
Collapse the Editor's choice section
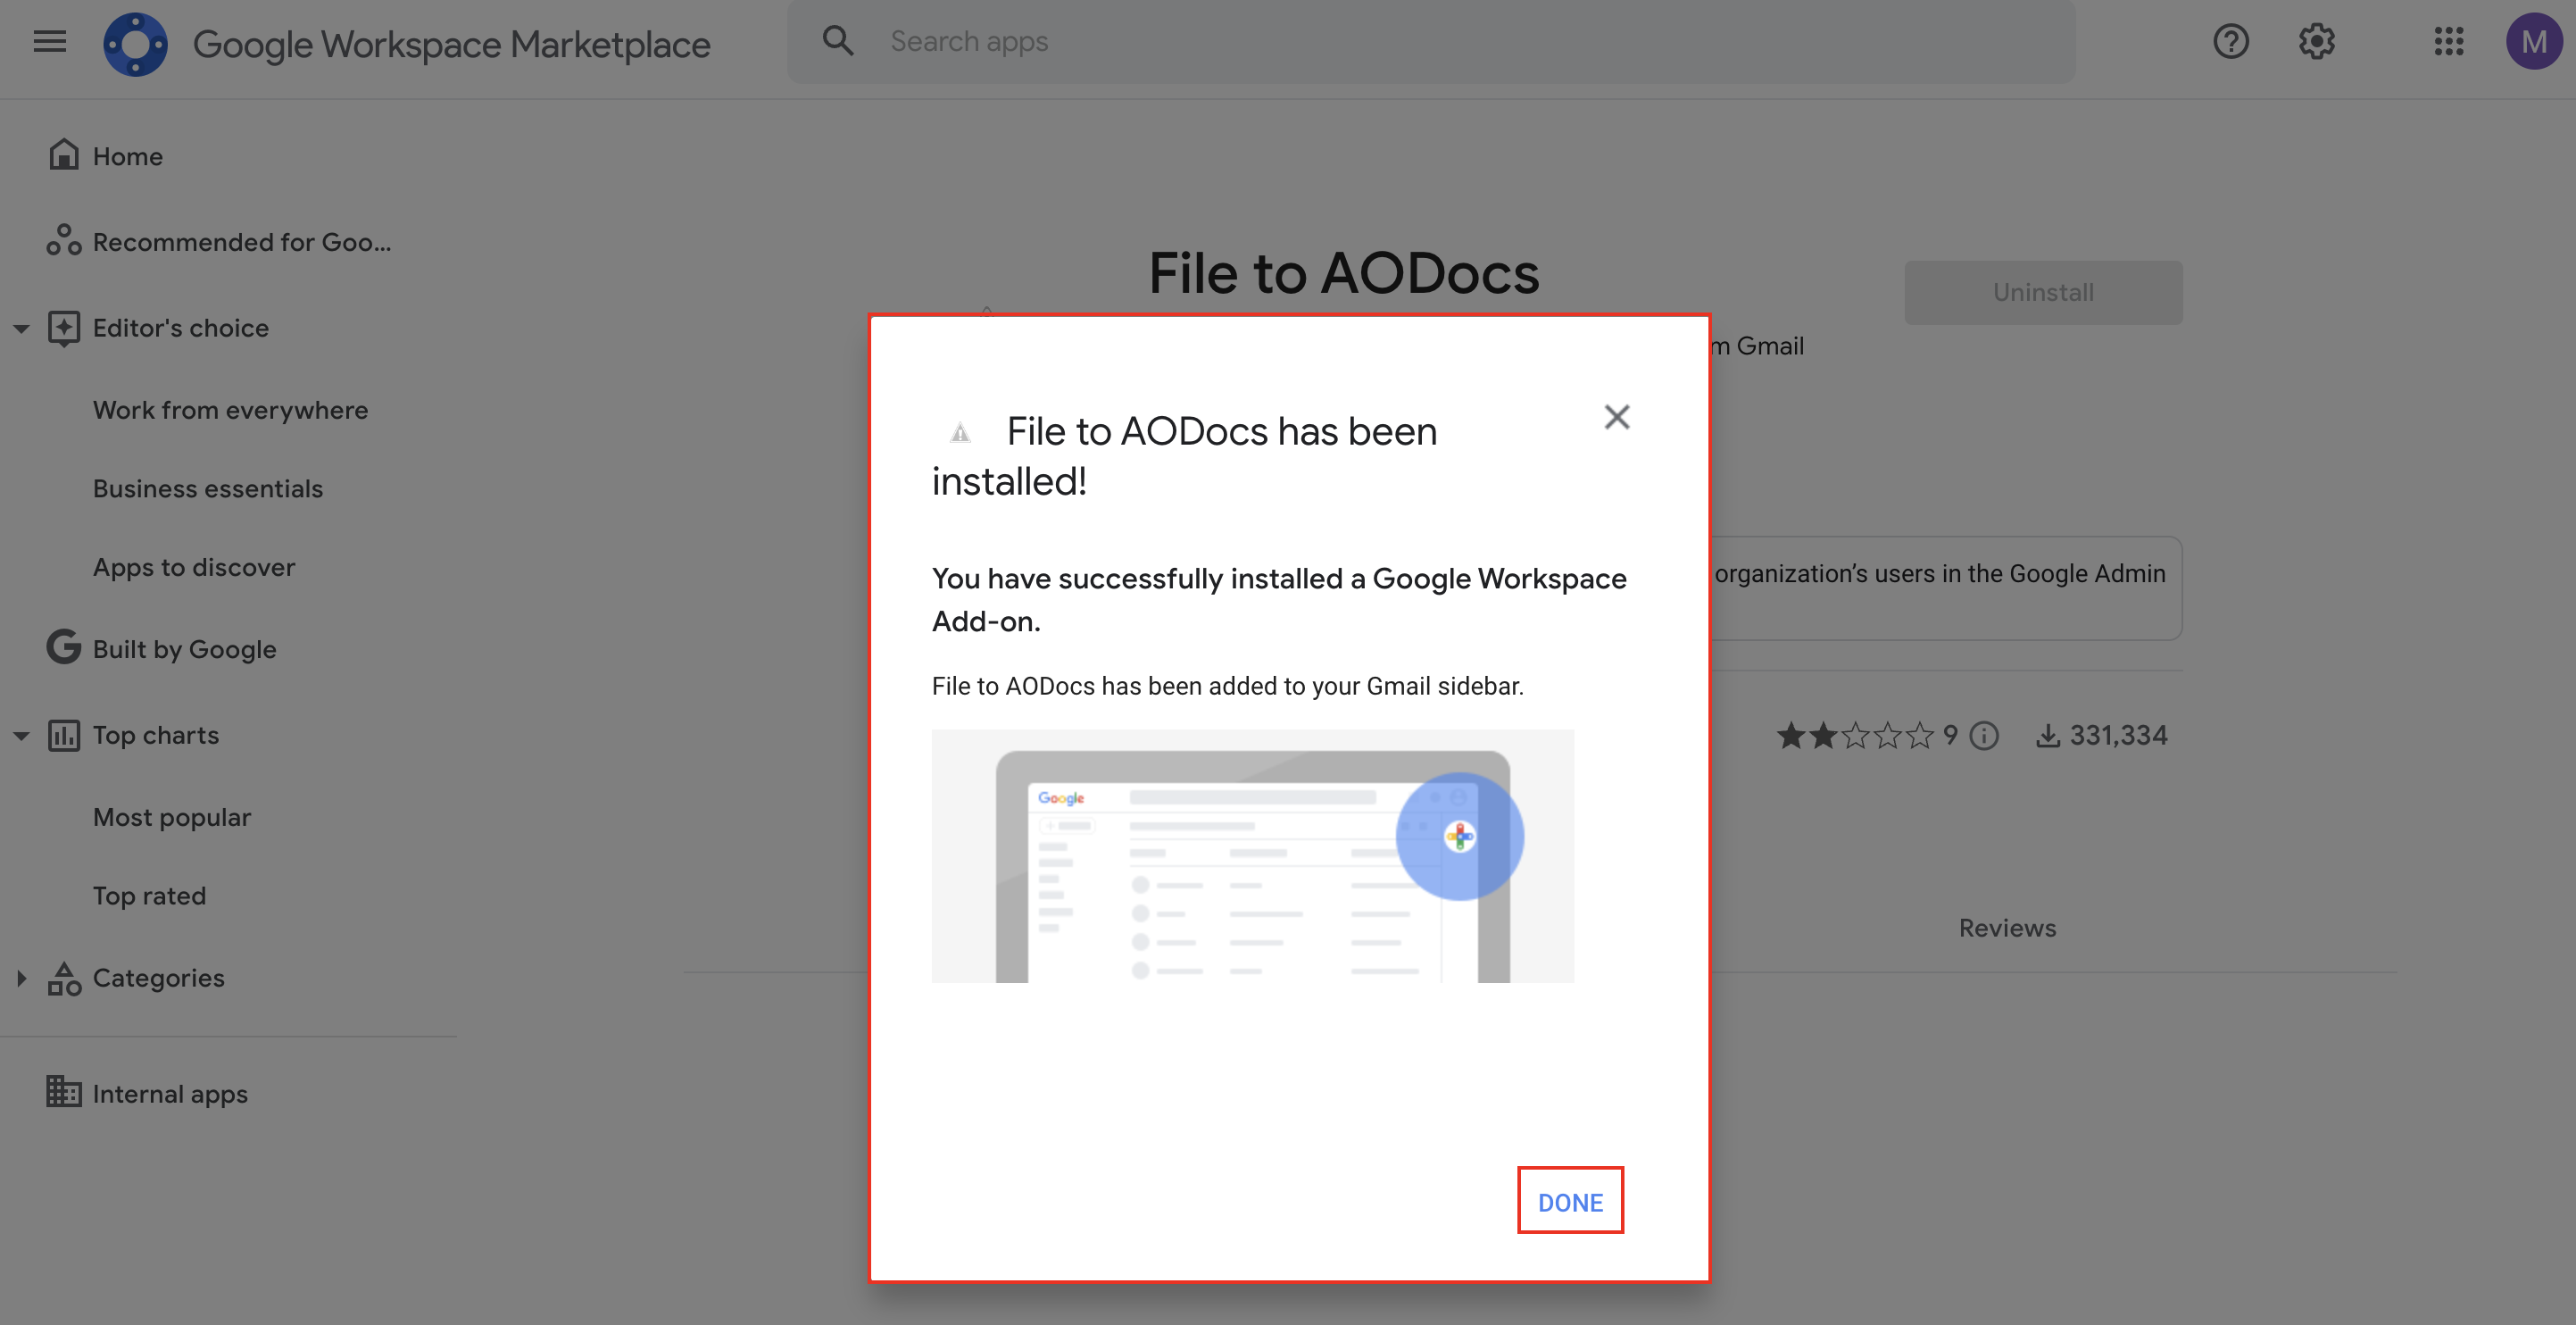point(21,328)
